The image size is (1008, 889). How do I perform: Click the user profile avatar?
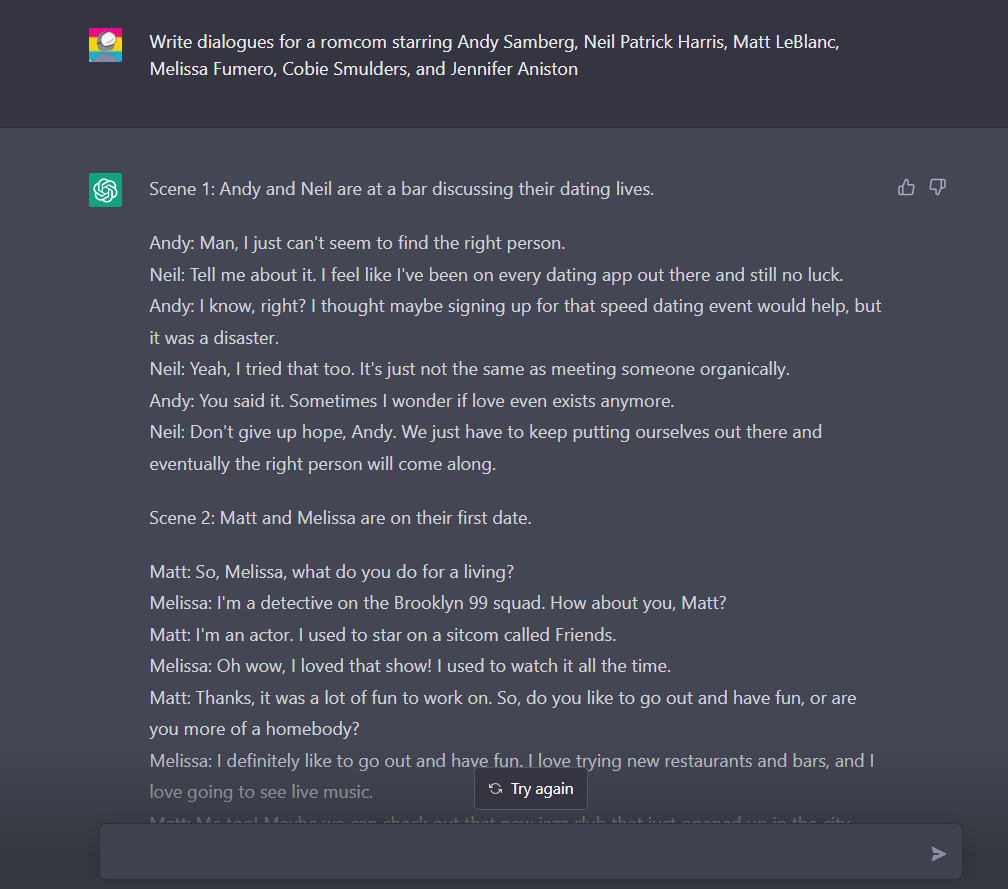pos(105,45)
